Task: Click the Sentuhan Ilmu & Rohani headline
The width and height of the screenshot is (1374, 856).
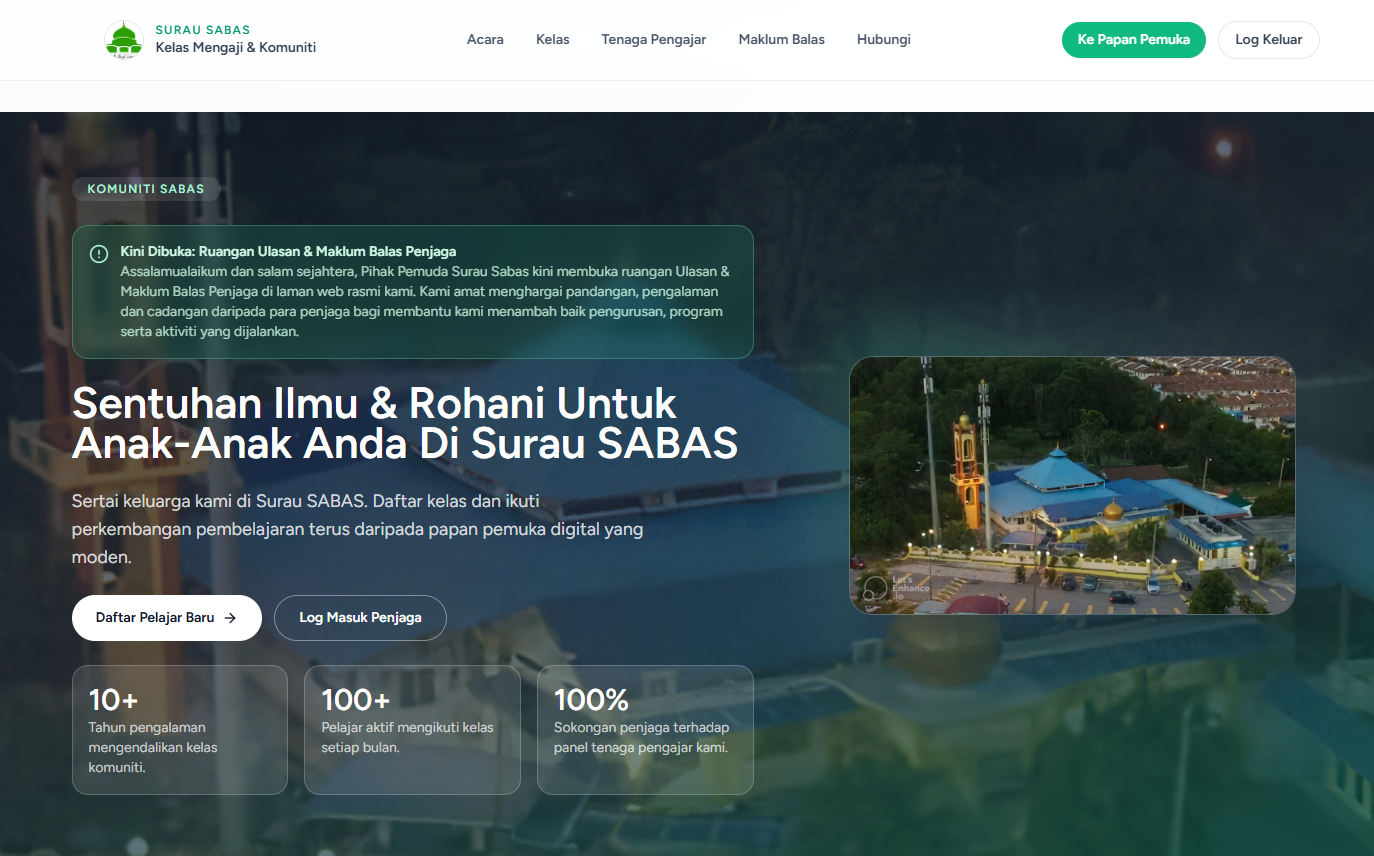Action: point(404,423)
